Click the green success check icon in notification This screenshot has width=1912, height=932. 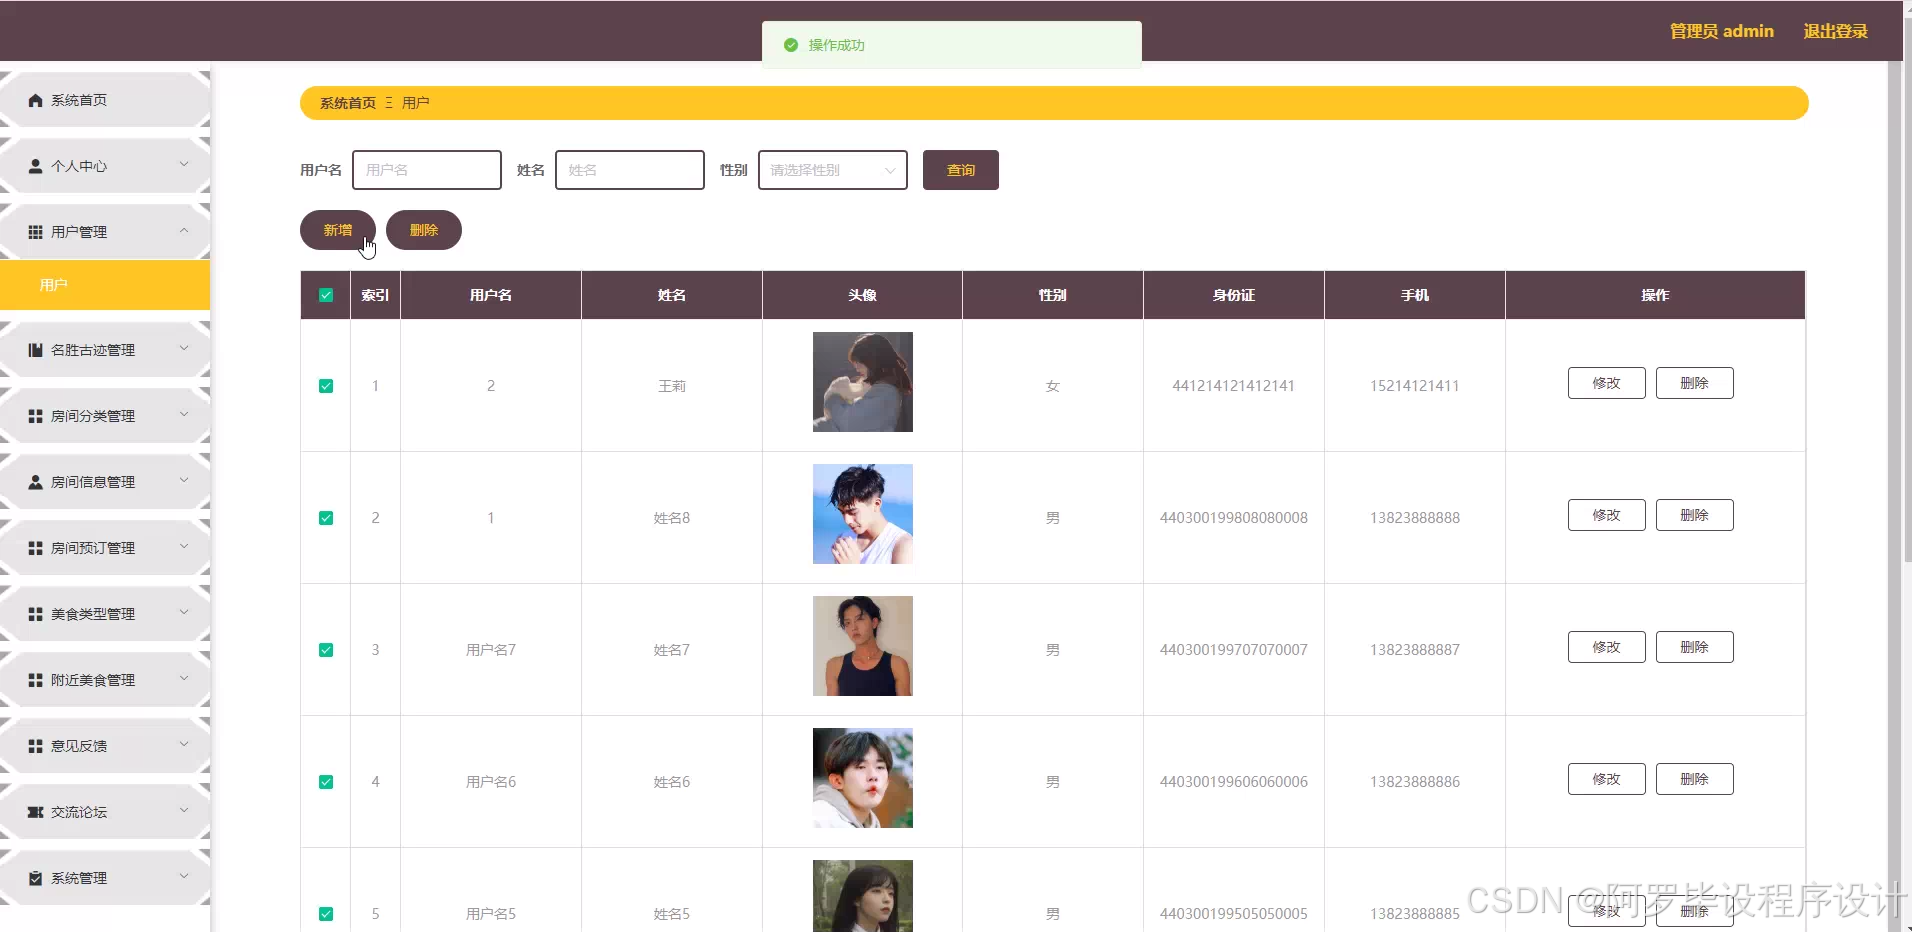(x=791, y=45)
